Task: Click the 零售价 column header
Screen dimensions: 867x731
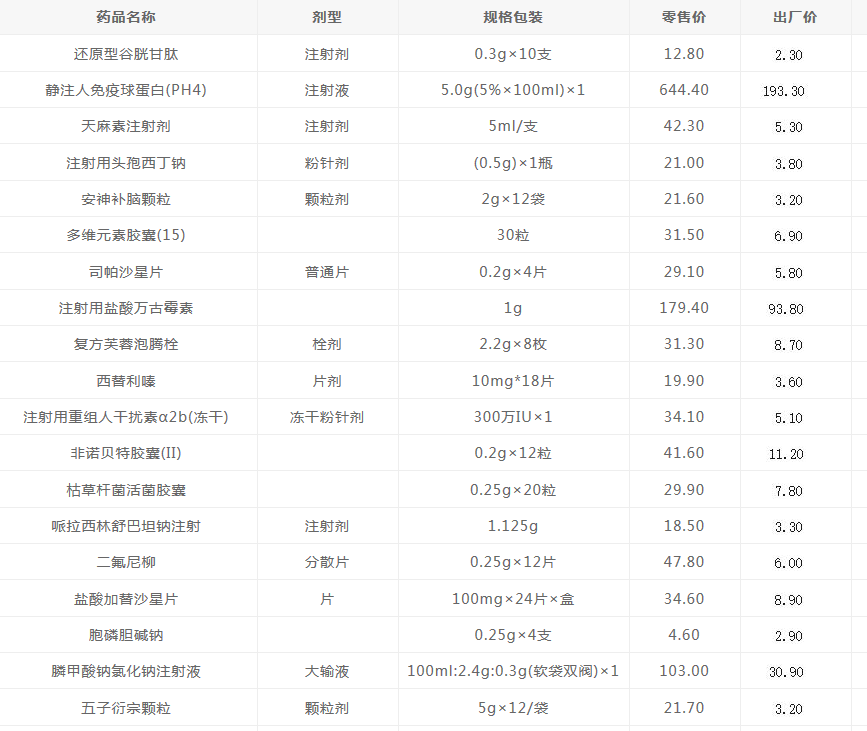Action: (x=684, y=17)
